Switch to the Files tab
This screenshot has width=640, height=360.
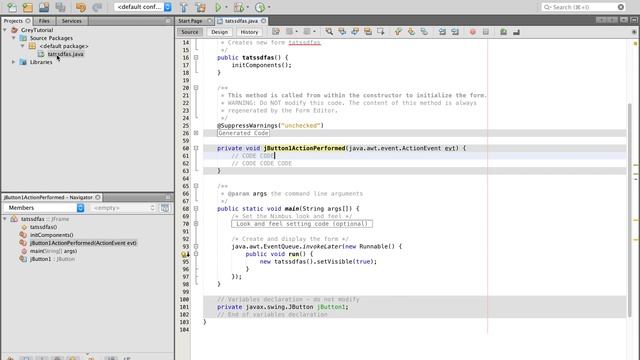(44, 21)
